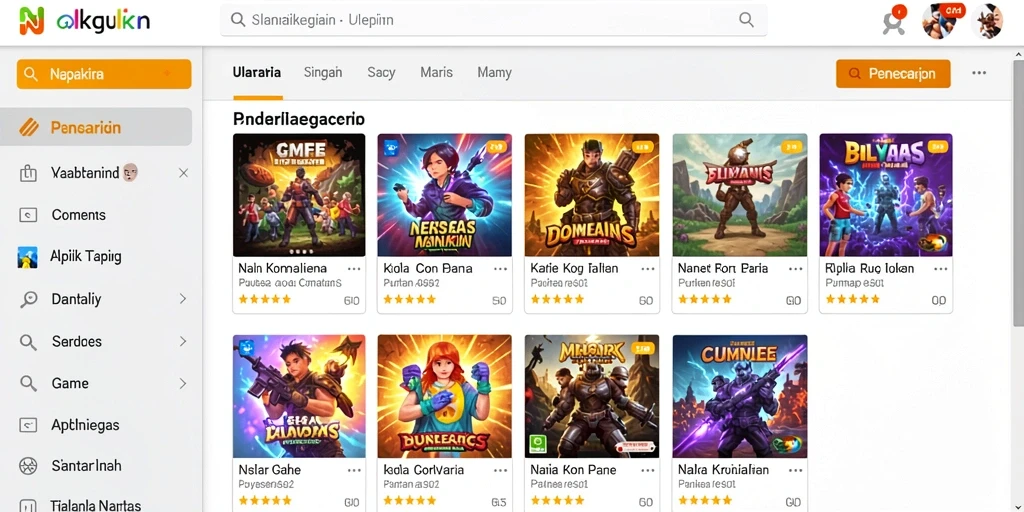
Task: Click the search magnifier at search bar's right end
Action: coord(746,20)
